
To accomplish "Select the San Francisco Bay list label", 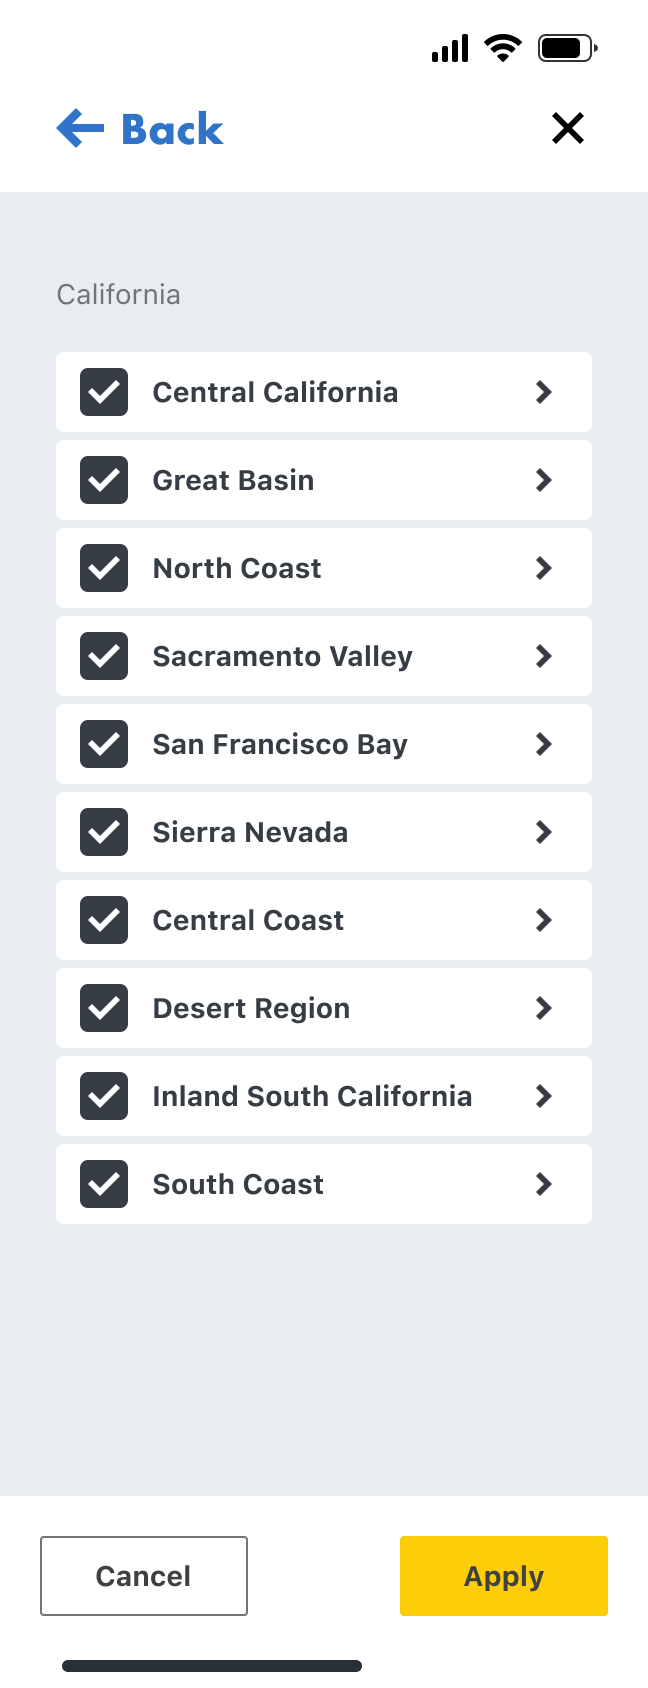I will (x=280, y=744).
